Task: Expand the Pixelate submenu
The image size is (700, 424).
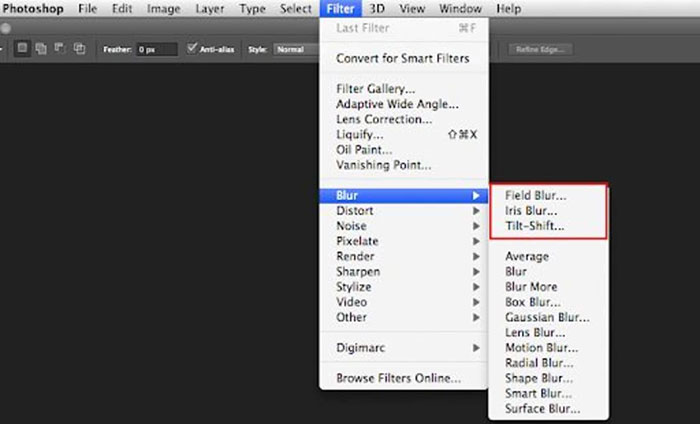Action: tap(404, 241)
